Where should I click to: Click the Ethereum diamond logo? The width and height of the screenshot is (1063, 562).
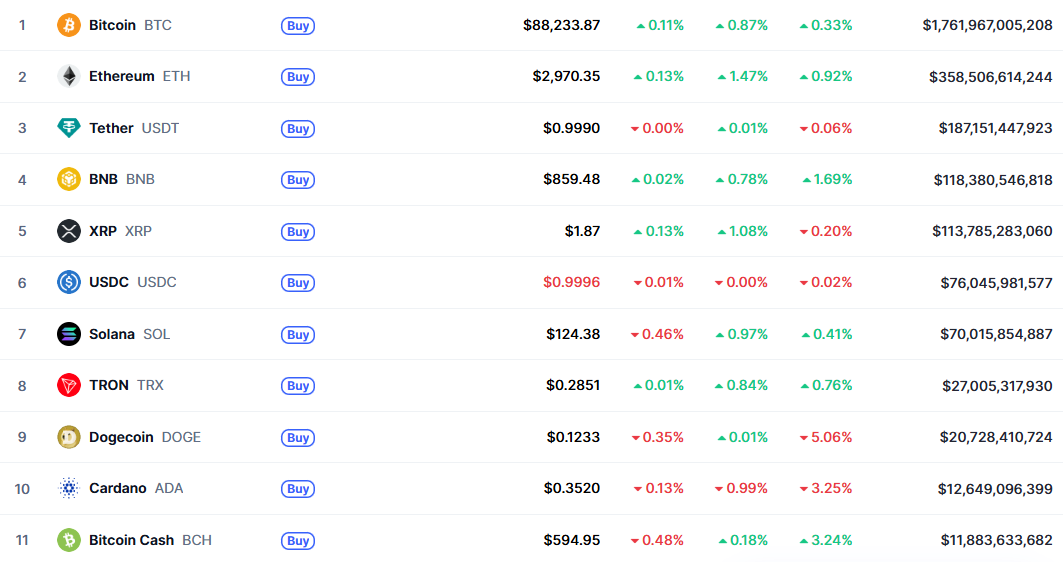tap(68, 77)
